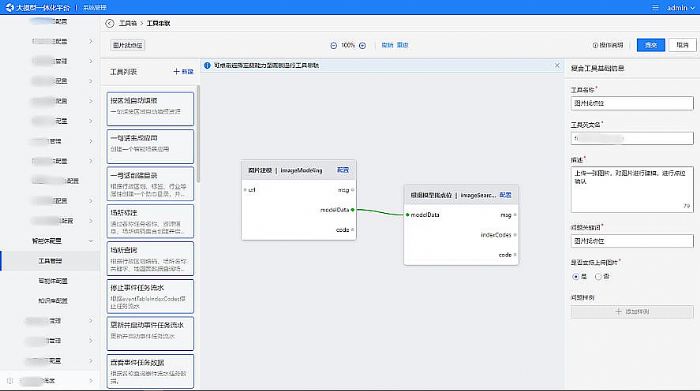
Task: Click the platform logo in the header
Action: pos(9,8)
